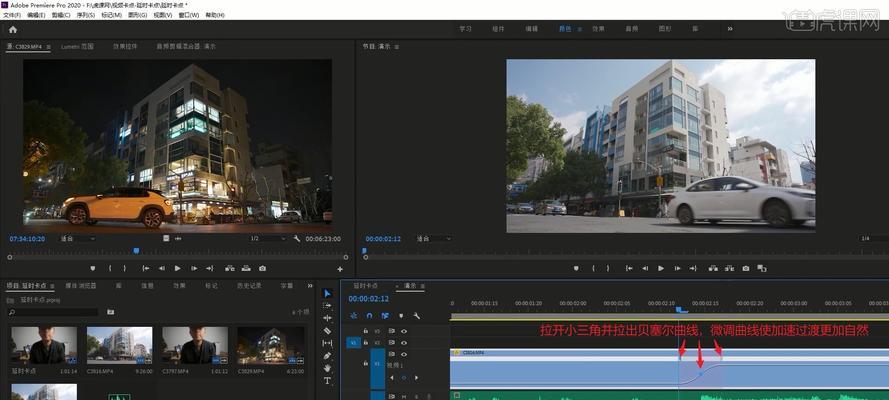Play the clip in Source monitor
The height and width of the screenshot is (400, 889).
(x=177, y=269)
